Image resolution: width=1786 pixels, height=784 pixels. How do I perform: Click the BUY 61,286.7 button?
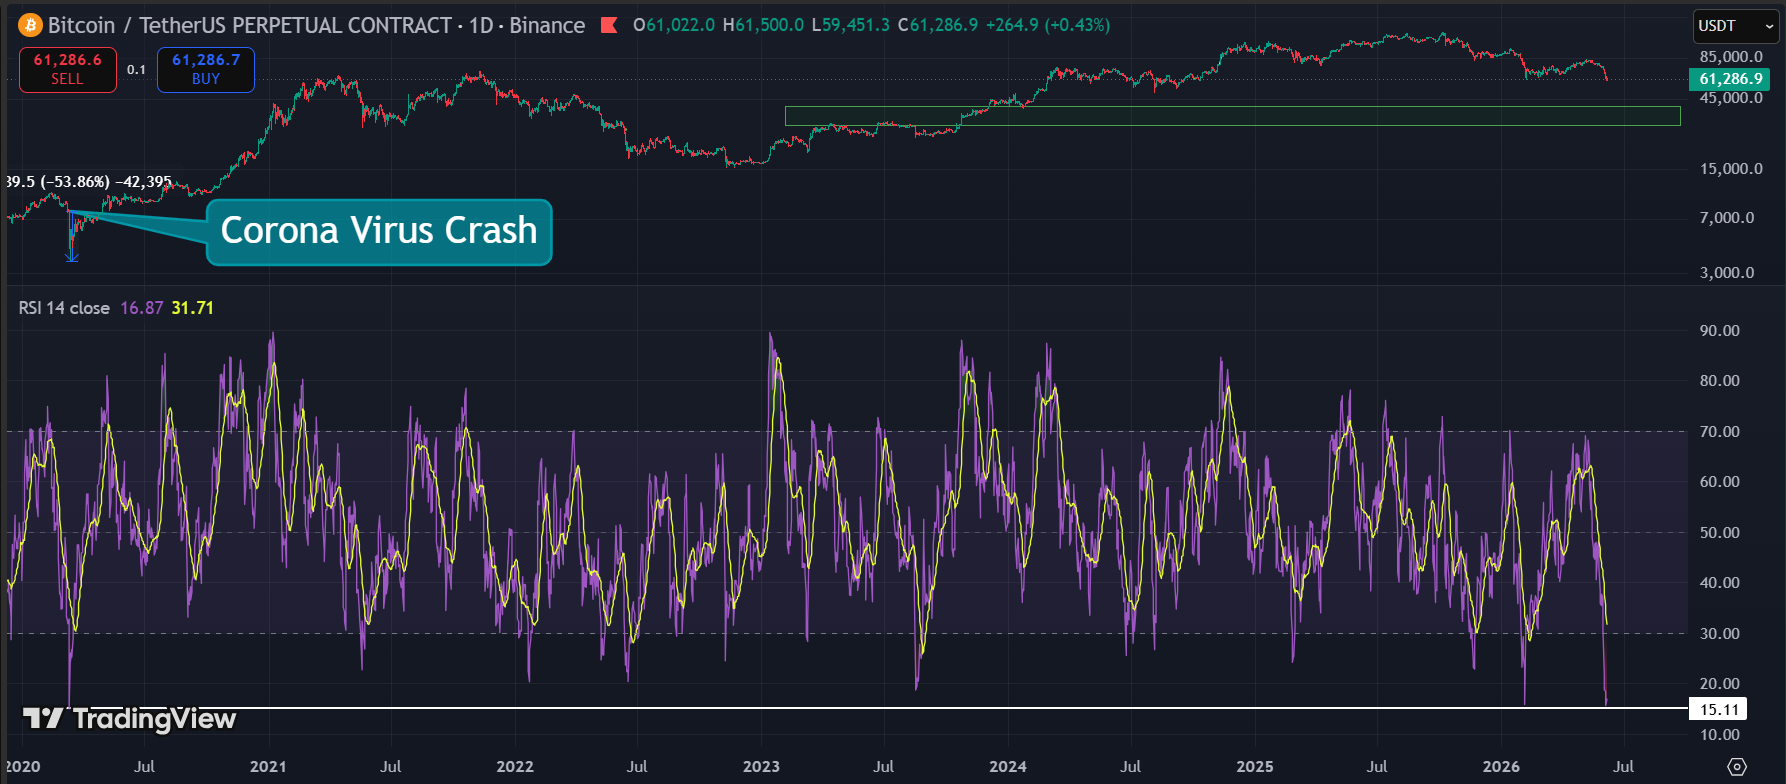pyautogui.click(x=206, y=70)
